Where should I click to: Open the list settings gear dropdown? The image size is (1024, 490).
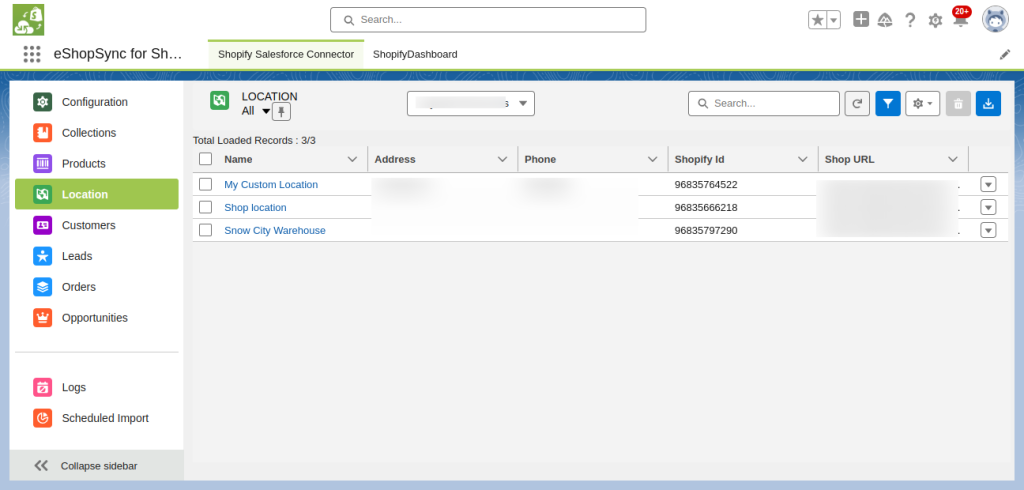922,103
